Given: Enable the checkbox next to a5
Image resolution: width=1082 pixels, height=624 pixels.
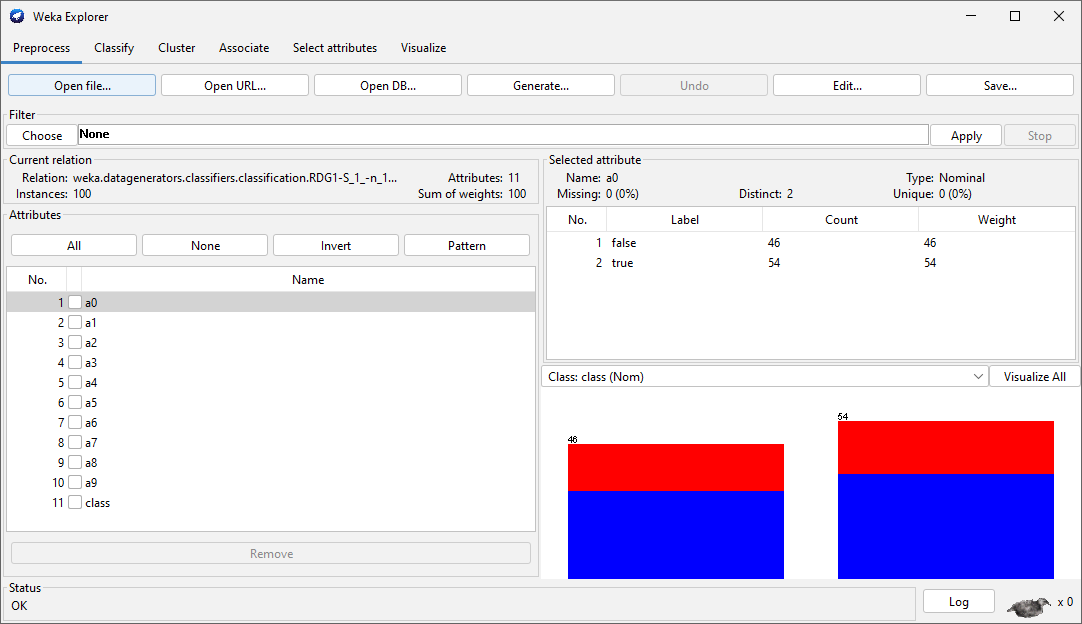Looking at the screenshot, I should pyautogui.click(x=75, y=403).
